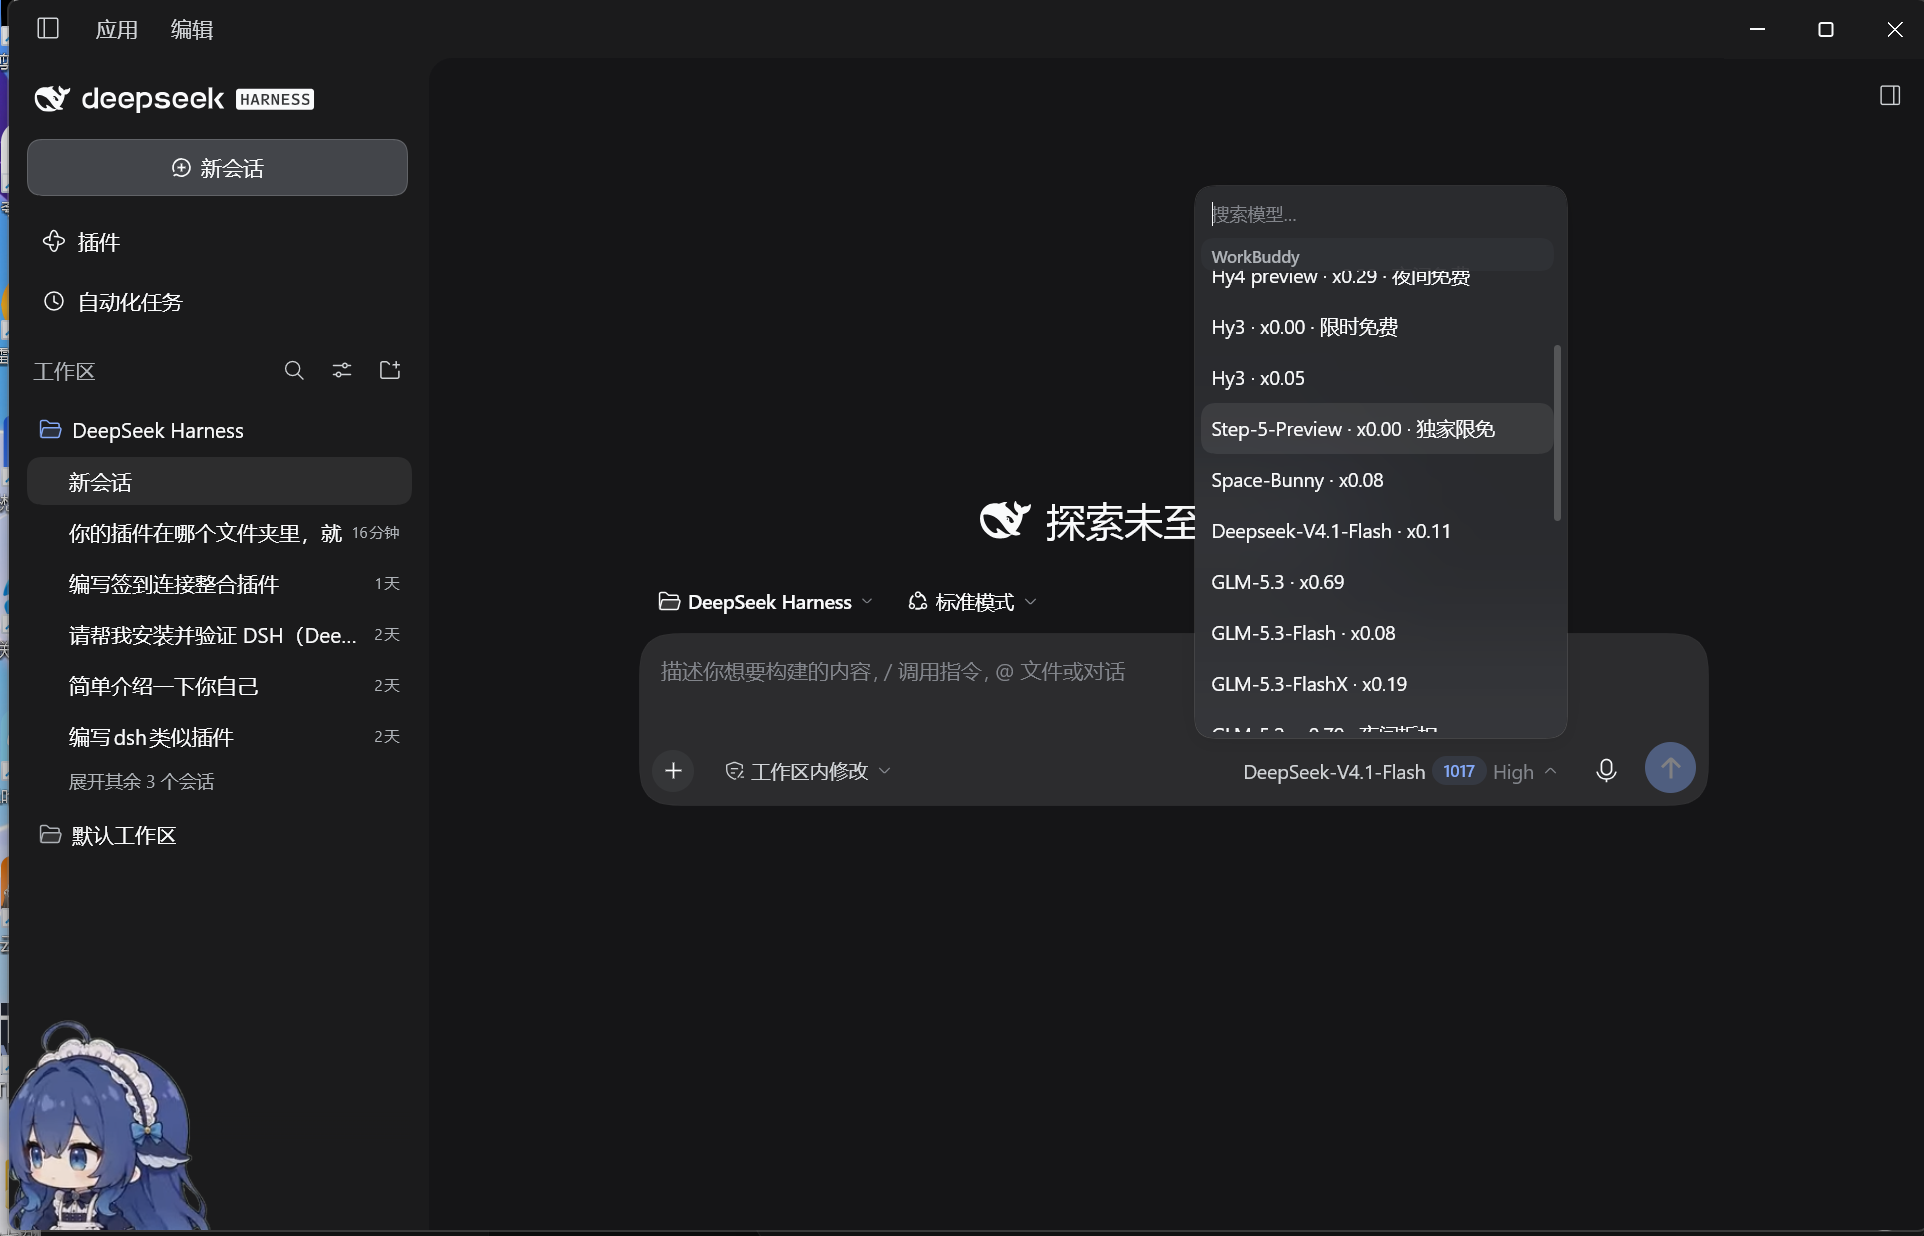Screen dimensions: 1924x1236
Task: Select the 新会话 conversation row
Action: point(219,482)
